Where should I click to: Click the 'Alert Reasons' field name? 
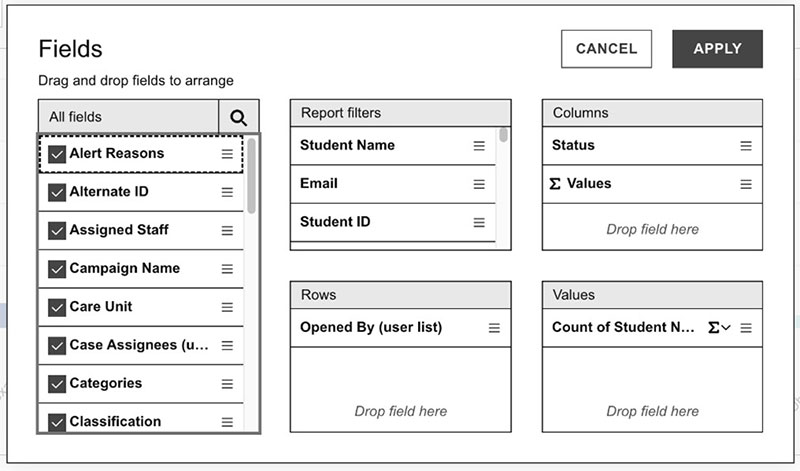[117, 153]
